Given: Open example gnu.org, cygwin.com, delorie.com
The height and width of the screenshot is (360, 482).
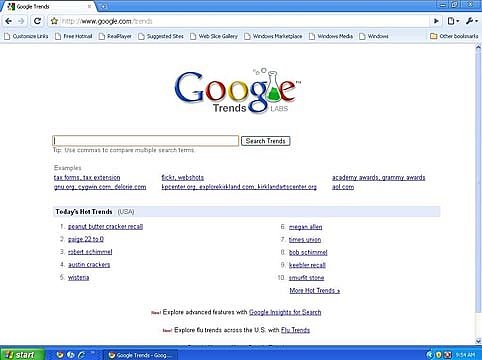Looking at the screenshot, I should (x=100, y=187).
